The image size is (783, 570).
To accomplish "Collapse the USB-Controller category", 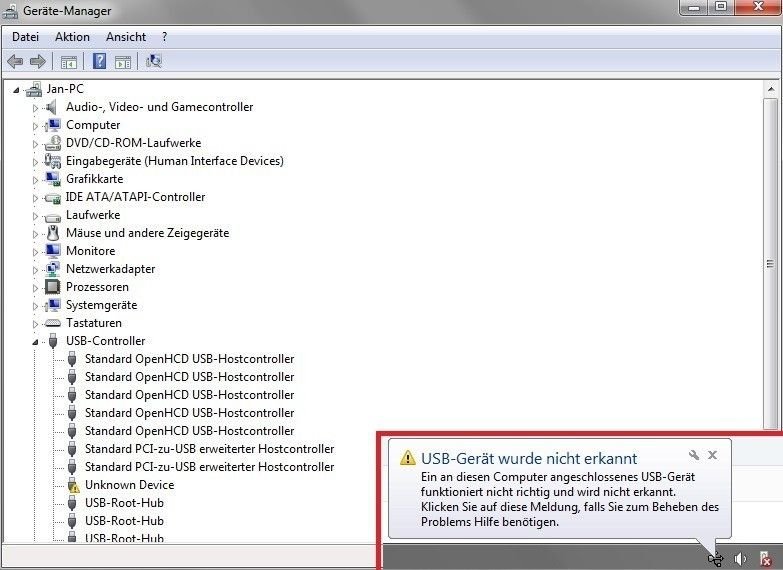I will 35,342.
